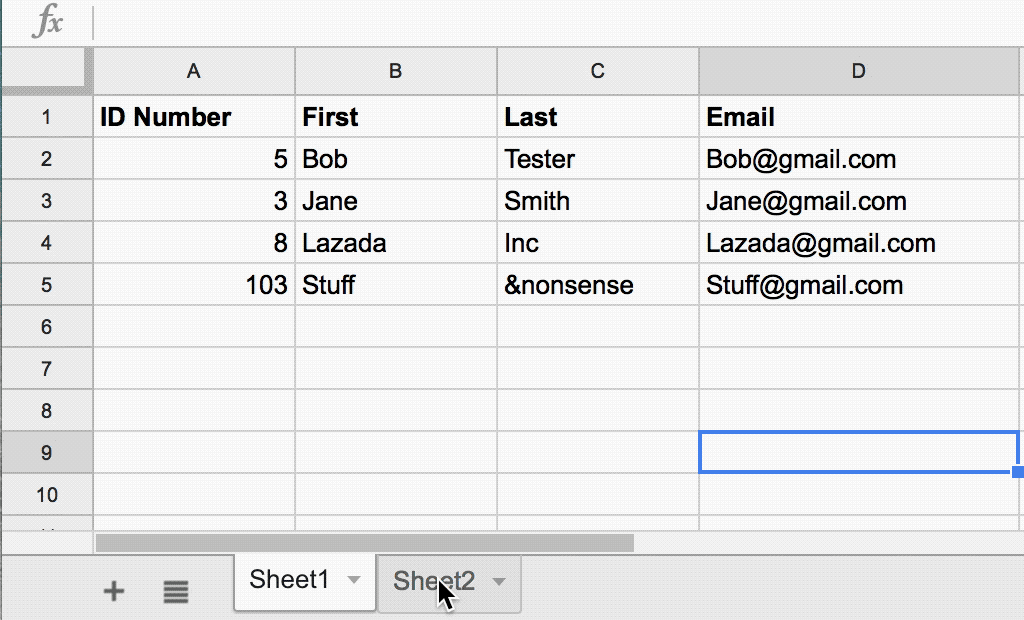Select column D header

[x=858, y=71]
